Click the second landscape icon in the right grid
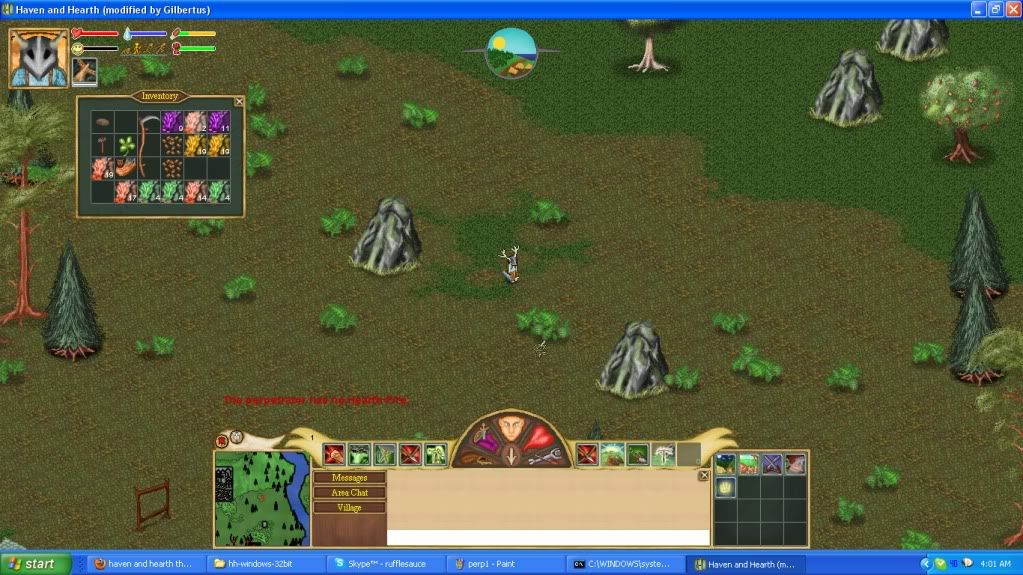 748,464
